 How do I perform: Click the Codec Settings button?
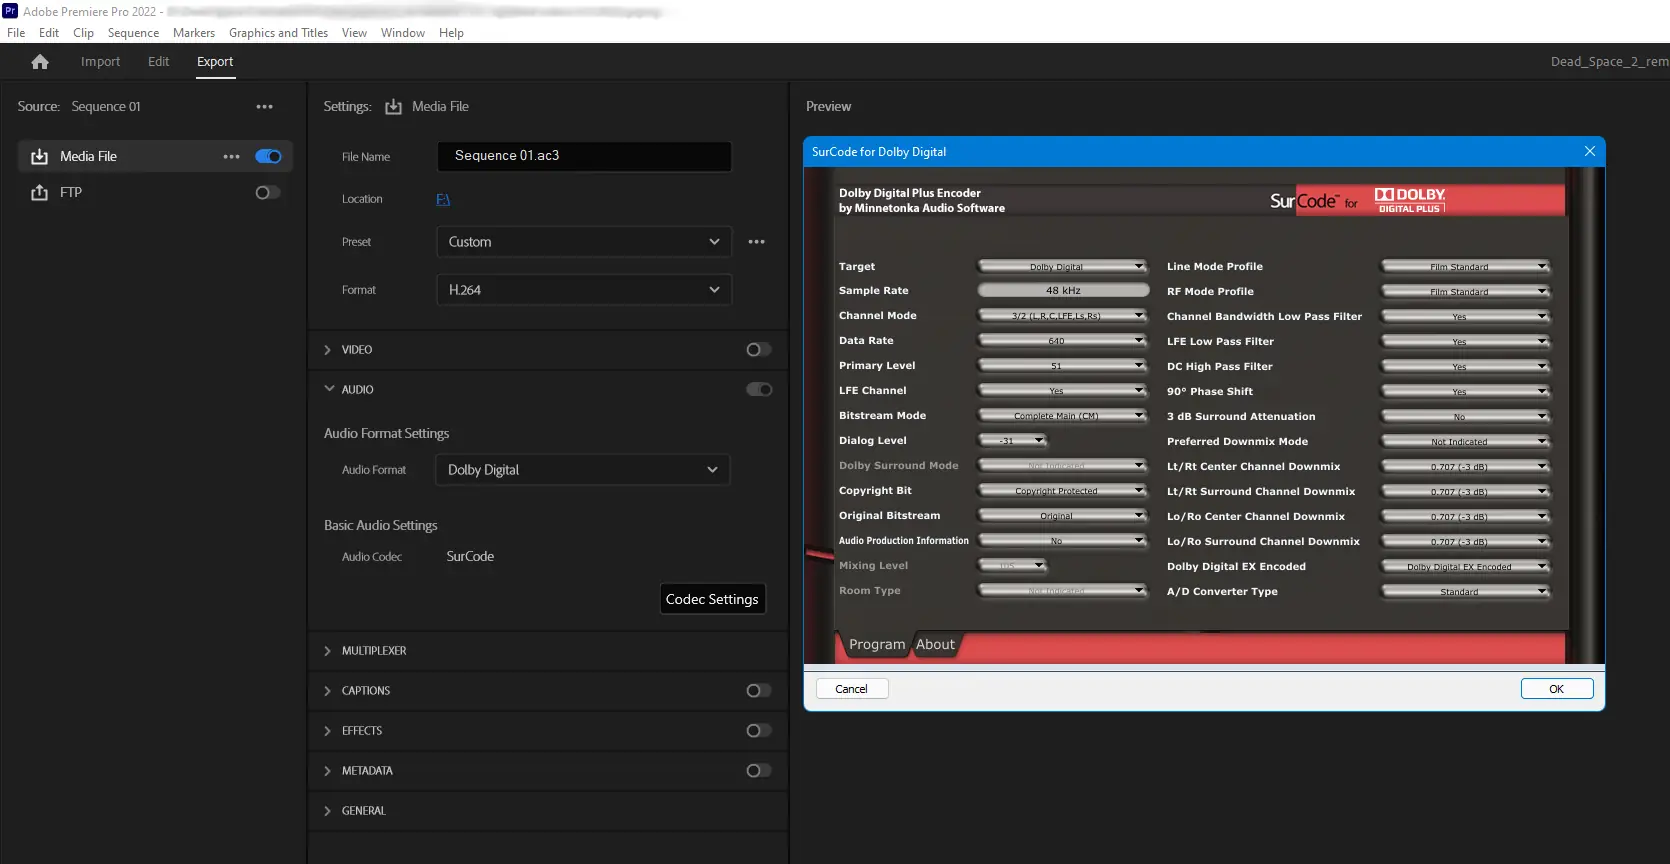712,599
